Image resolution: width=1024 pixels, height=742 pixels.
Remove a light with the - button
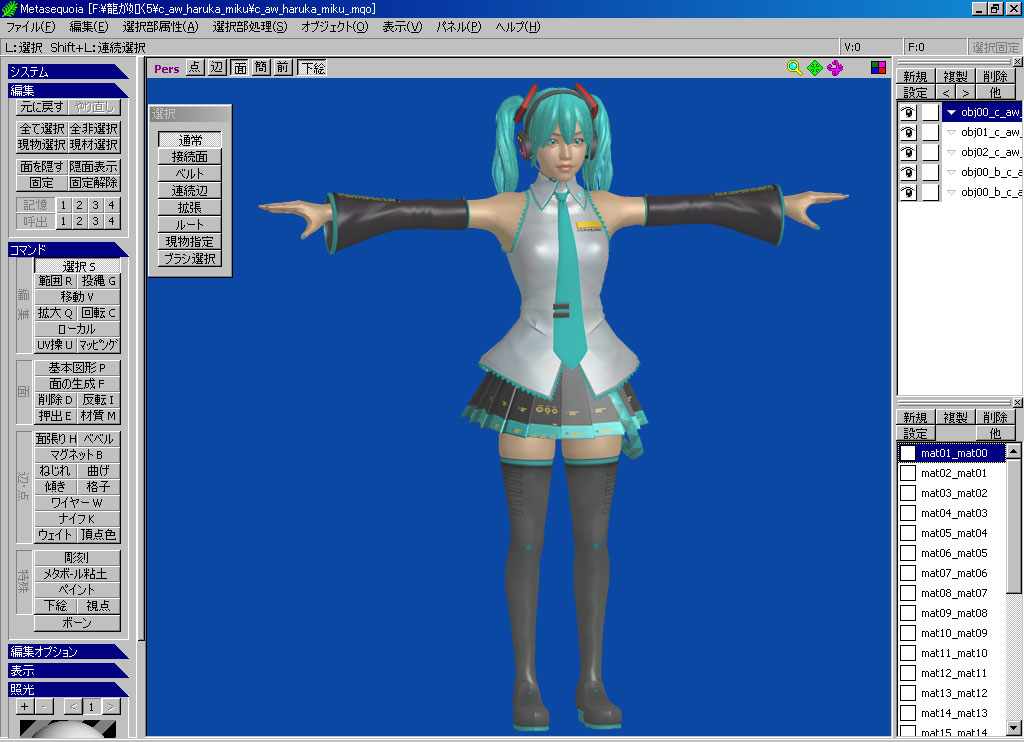click(x=44, y=706)
